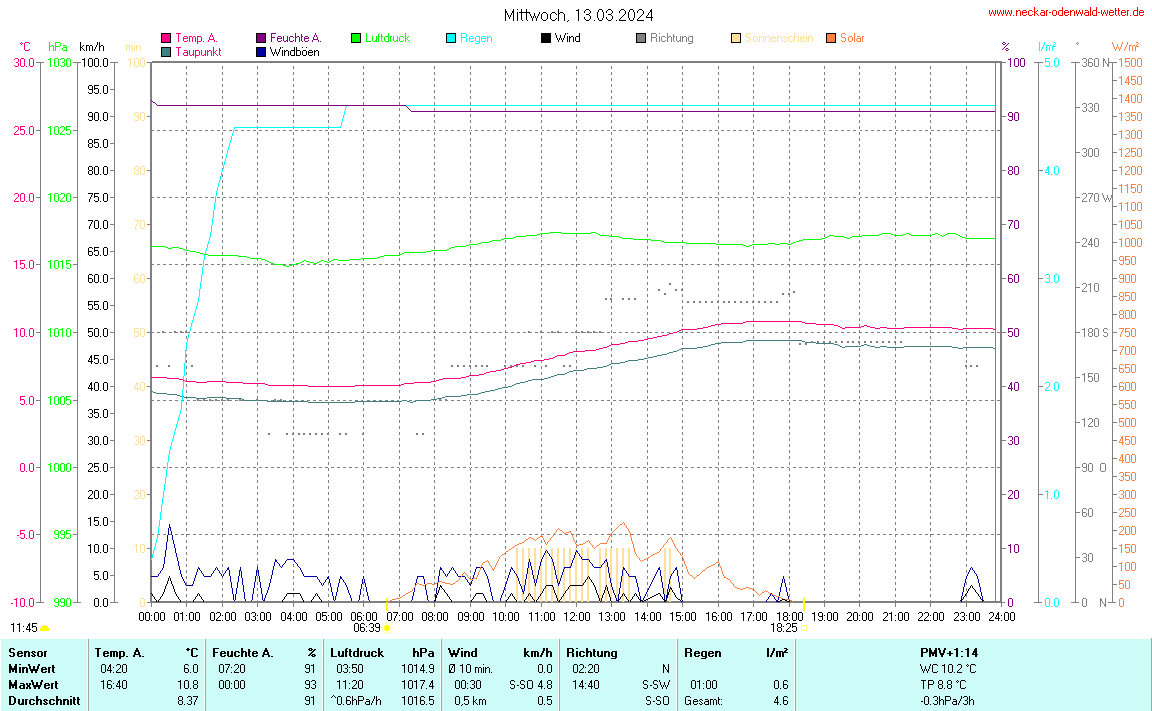Click the Temp. A. pink legend swatch
The width and height of the screenshot is (1152, 711).
166,38
